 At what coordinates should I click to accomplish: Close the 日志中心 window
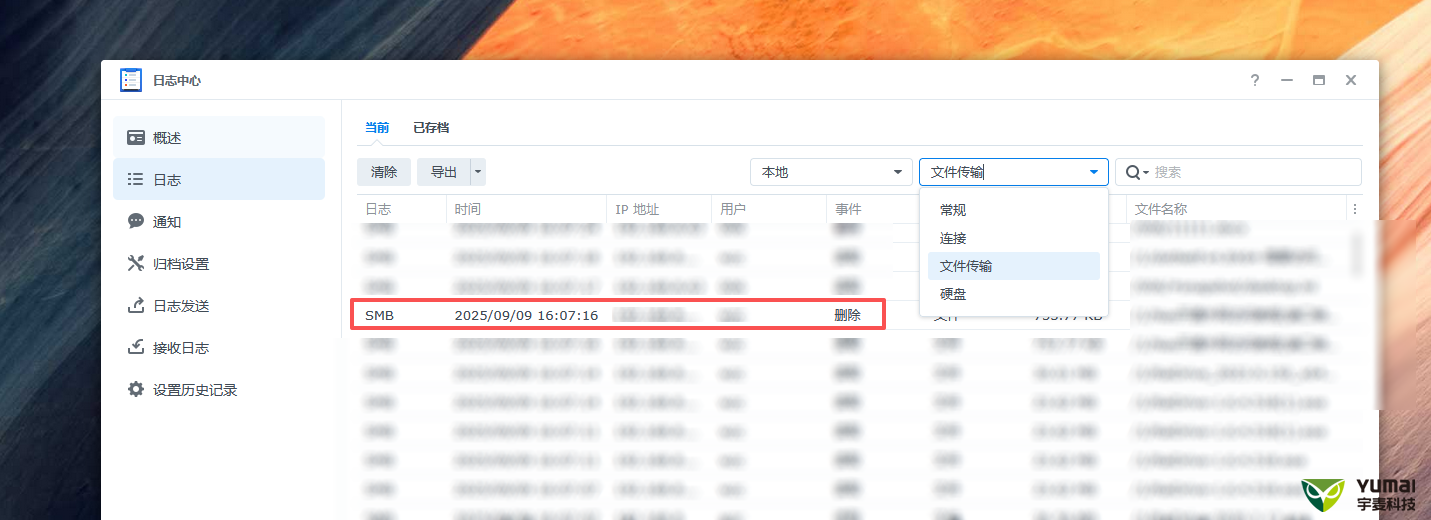tap(1351, 80)
